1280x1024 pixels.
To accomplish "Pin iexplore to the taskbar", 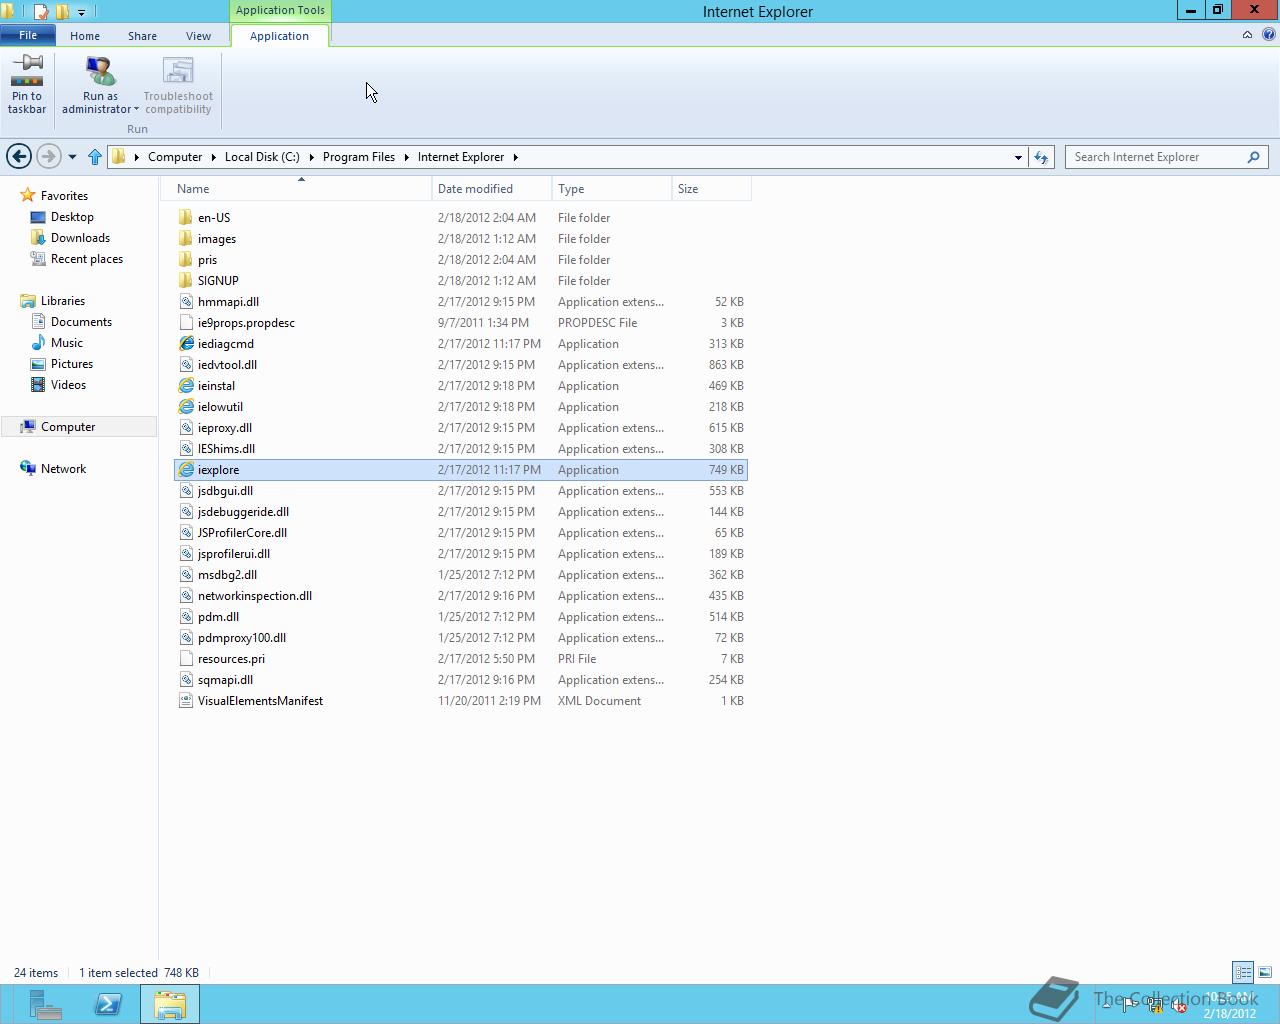I will (27, 85).
